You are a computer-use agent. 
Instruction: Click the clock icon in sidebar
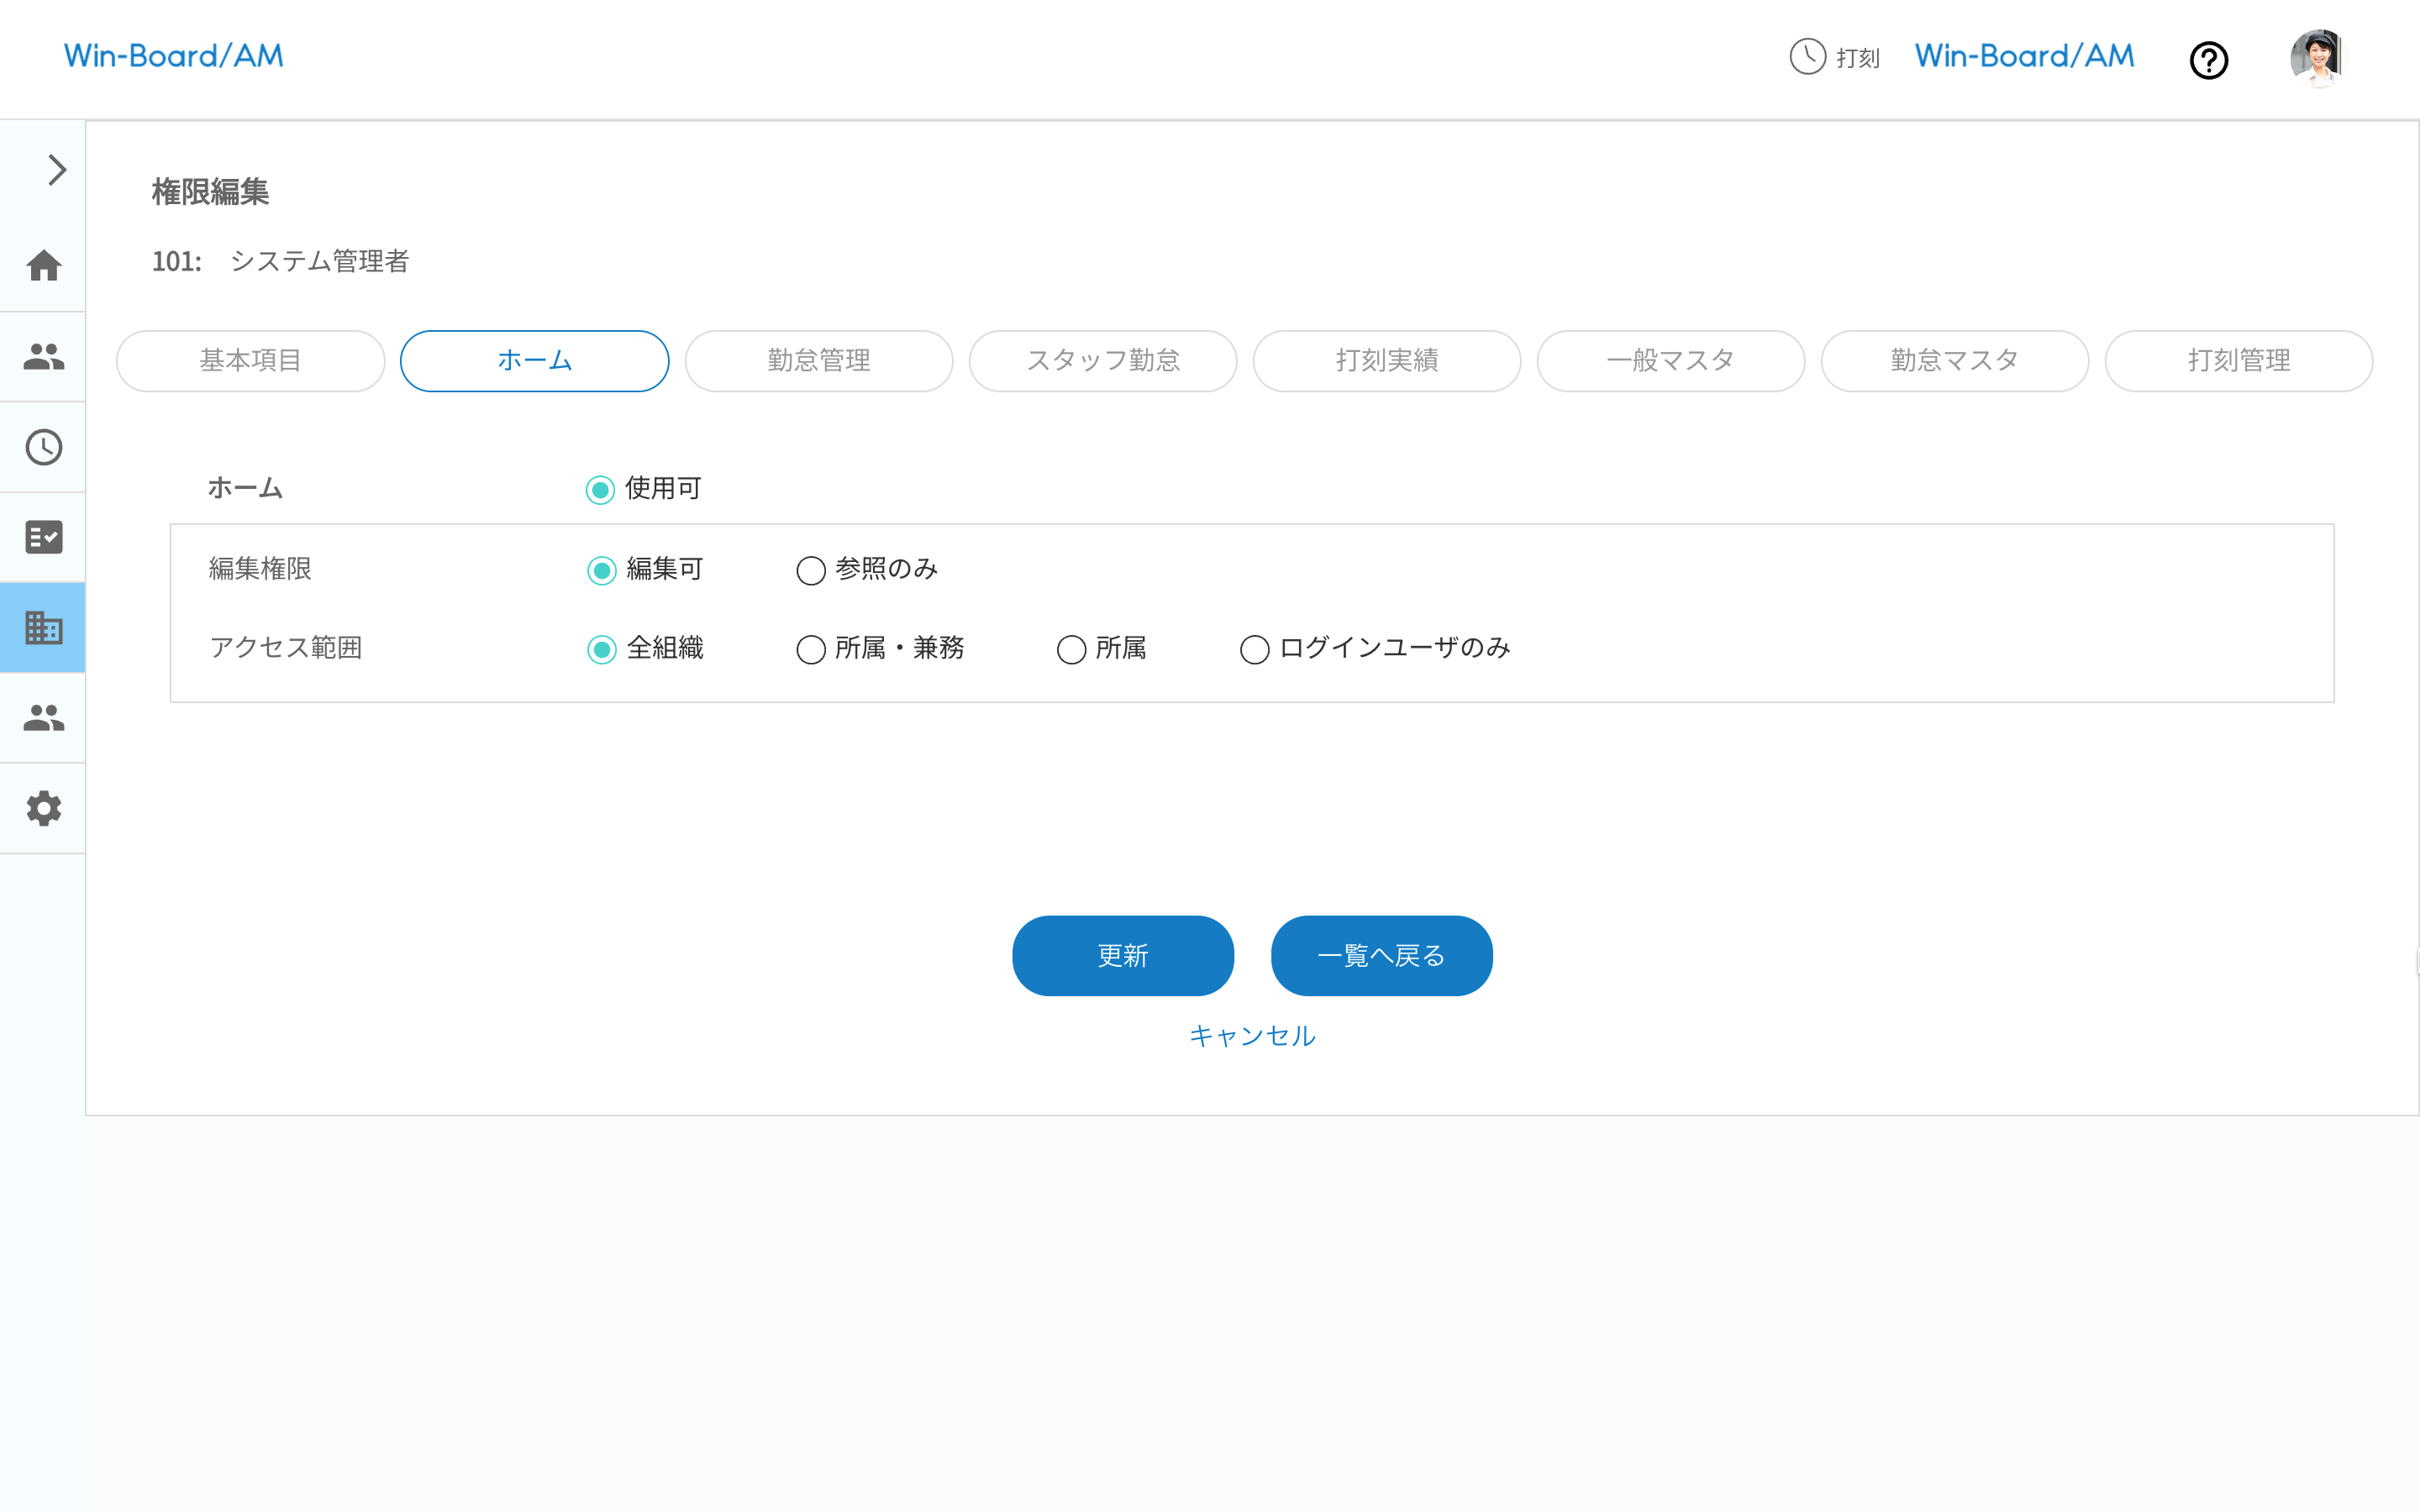coord(43,447)
